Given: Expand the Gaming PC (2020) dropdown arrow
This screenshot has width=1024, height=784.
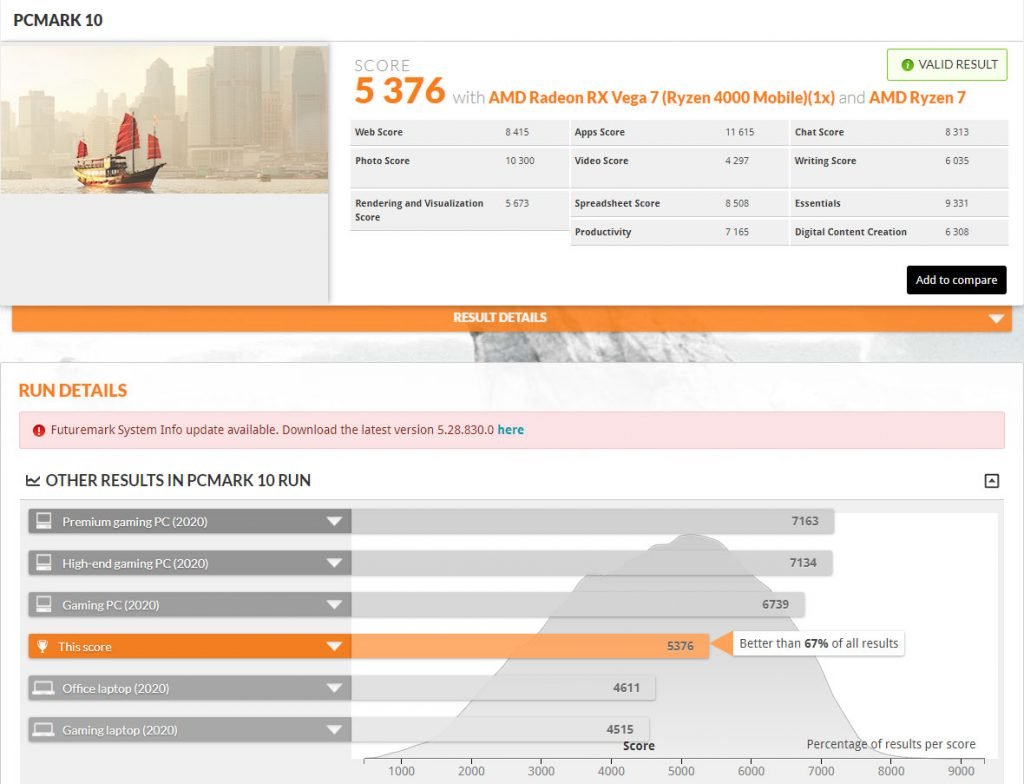Looking at the screenshot, I should (334, 605).
